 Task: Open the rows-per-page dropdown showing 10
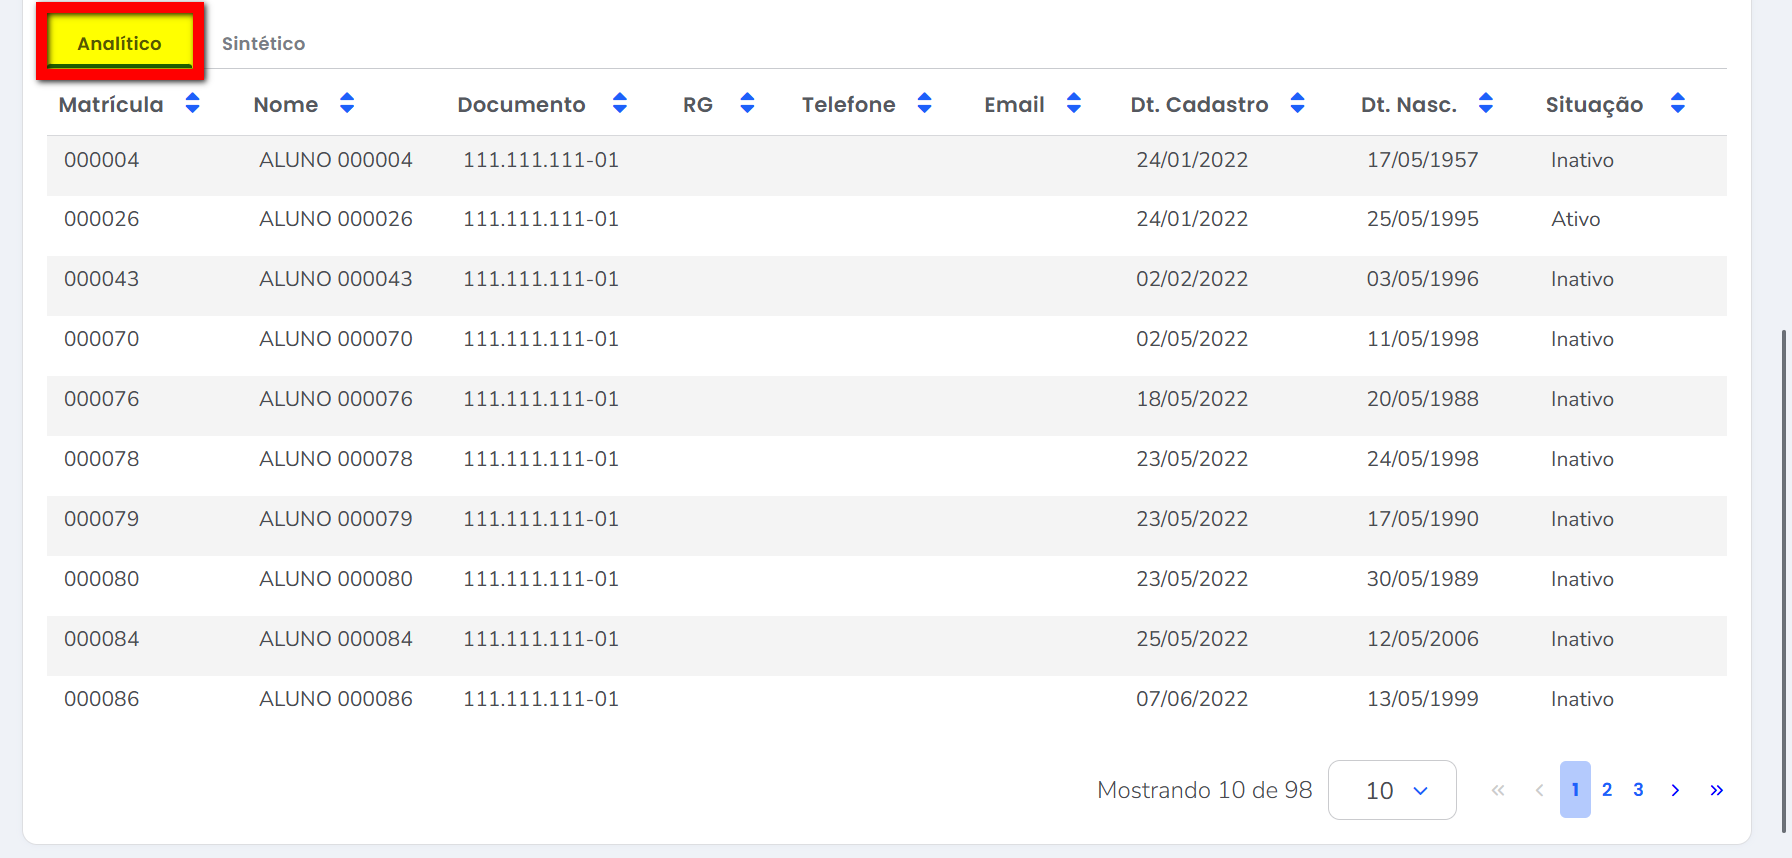tap(1392, 790)
